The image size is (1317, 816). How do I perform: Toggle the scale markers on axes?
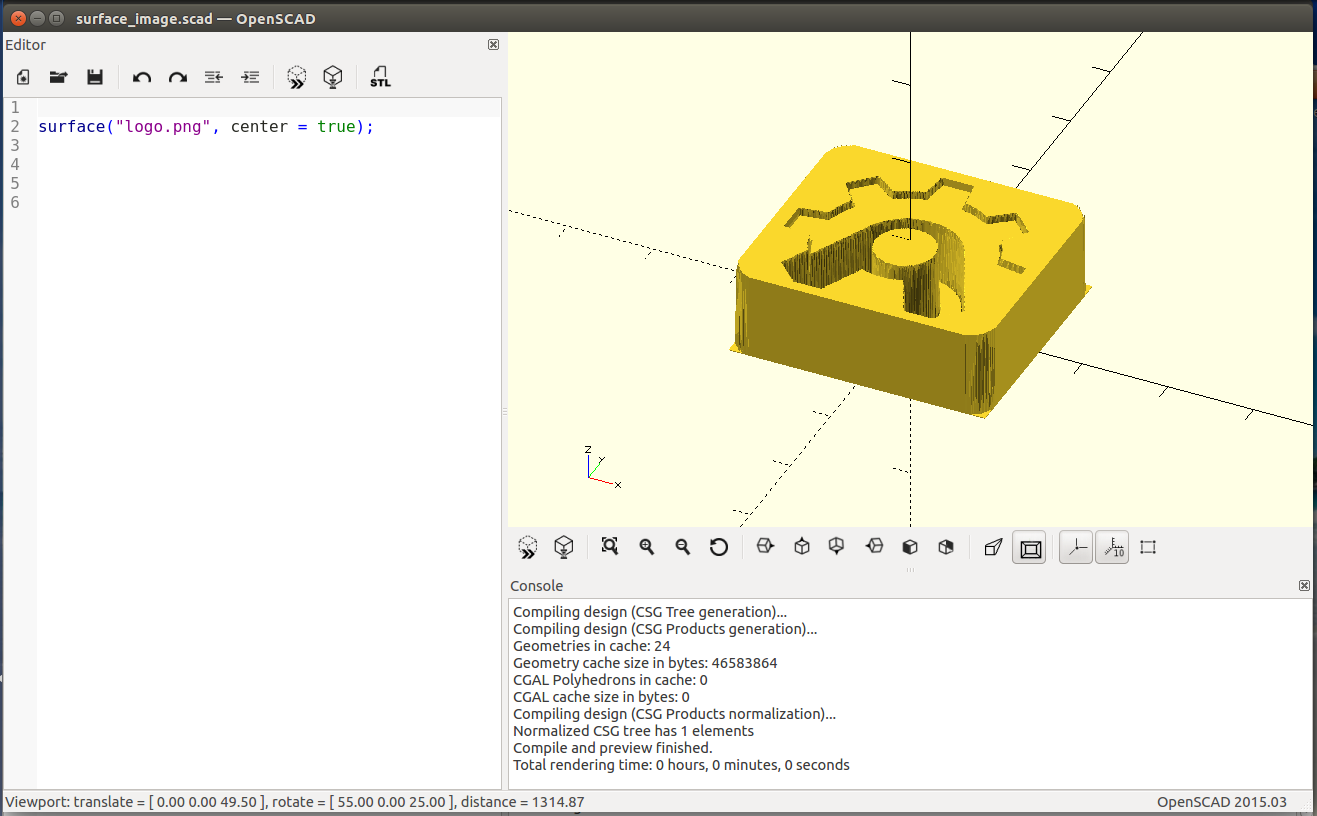[x=1112, y=547]
